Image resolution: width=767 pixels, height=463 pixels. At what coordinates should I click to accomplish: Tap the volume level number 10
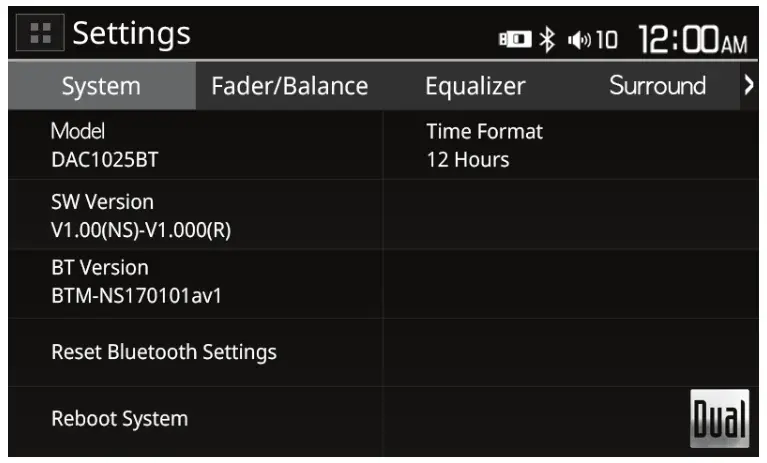606,41
